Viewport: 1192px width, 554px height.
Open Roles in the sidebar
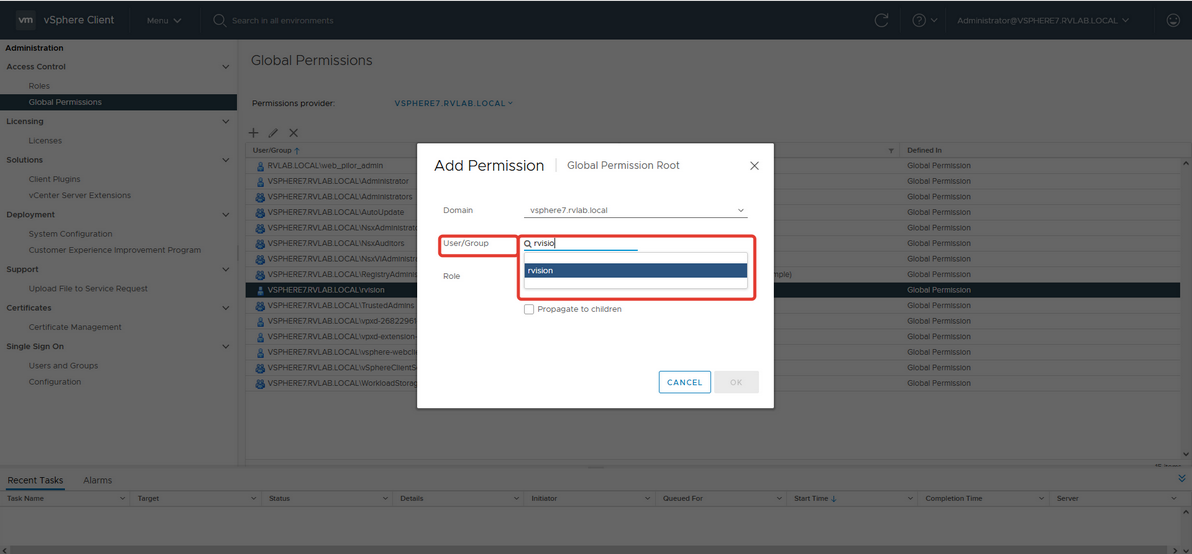click(39, 86)
